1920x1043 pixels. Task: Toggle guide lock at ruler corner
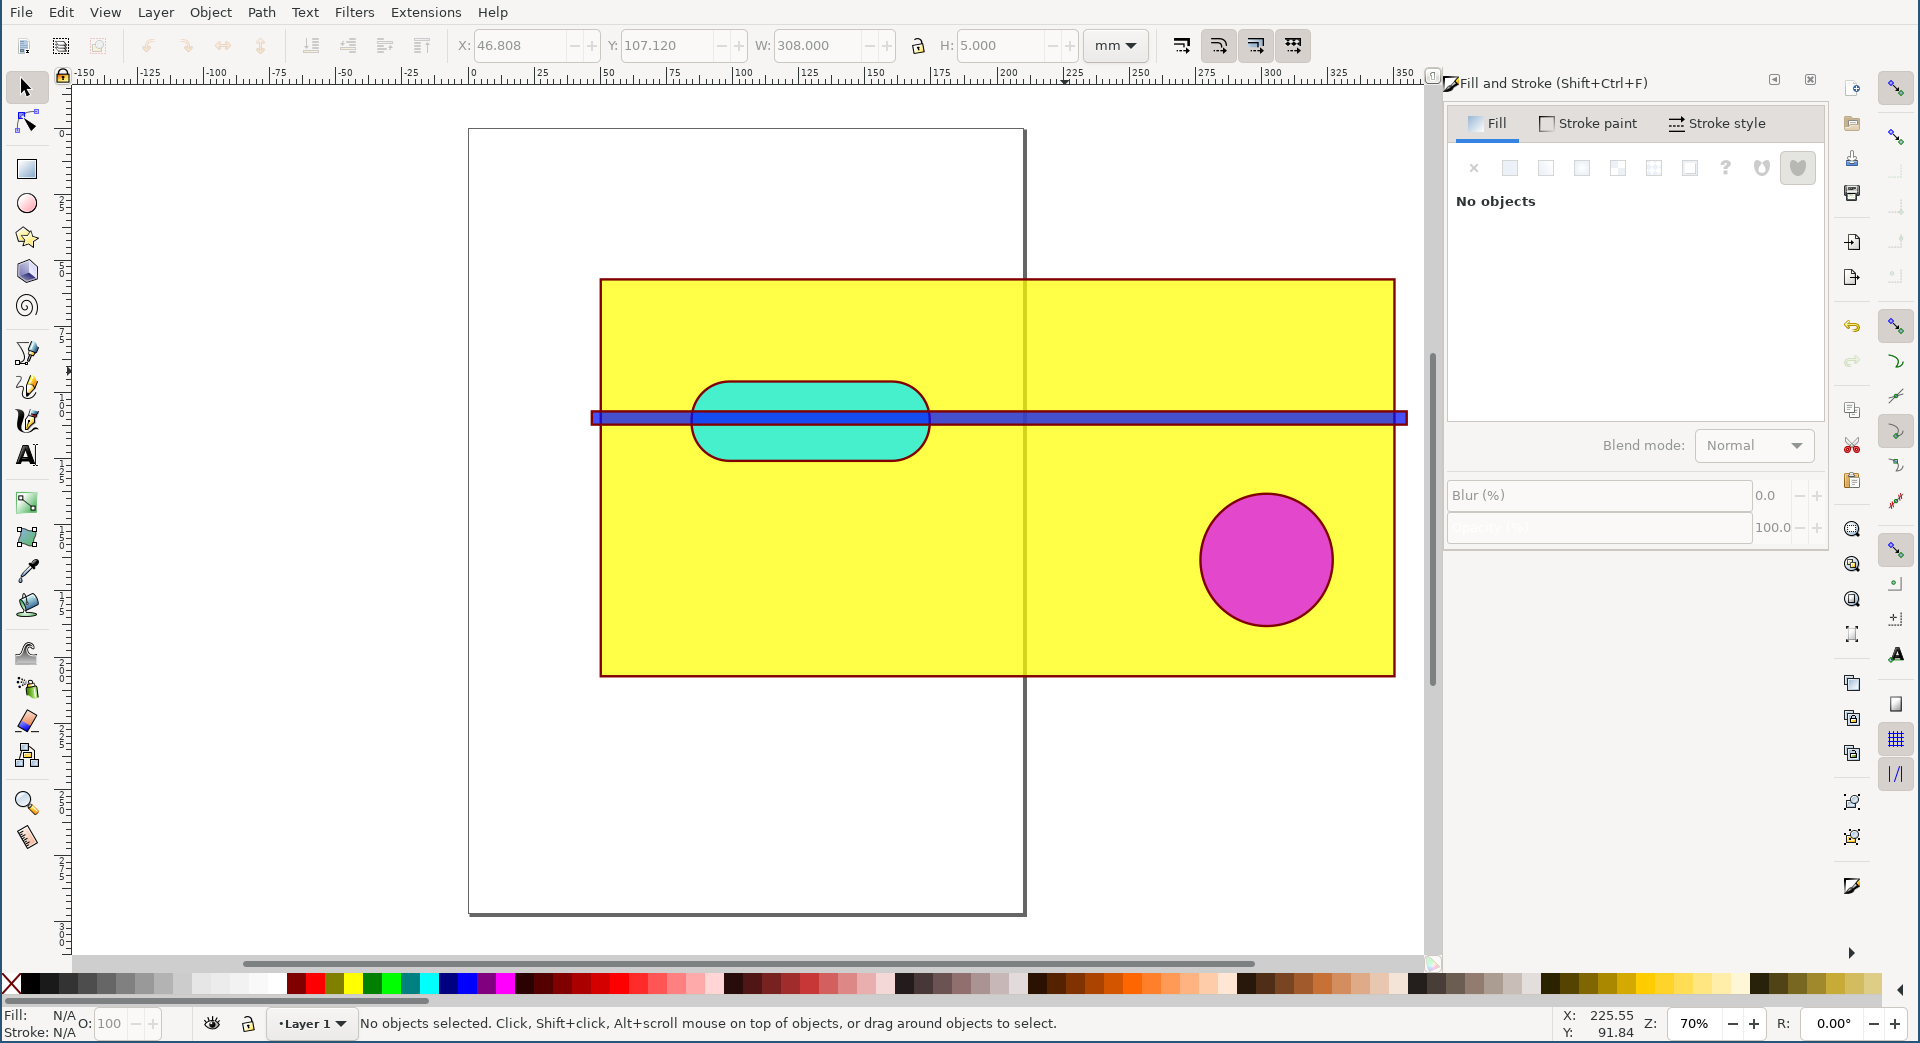(63, 75)
